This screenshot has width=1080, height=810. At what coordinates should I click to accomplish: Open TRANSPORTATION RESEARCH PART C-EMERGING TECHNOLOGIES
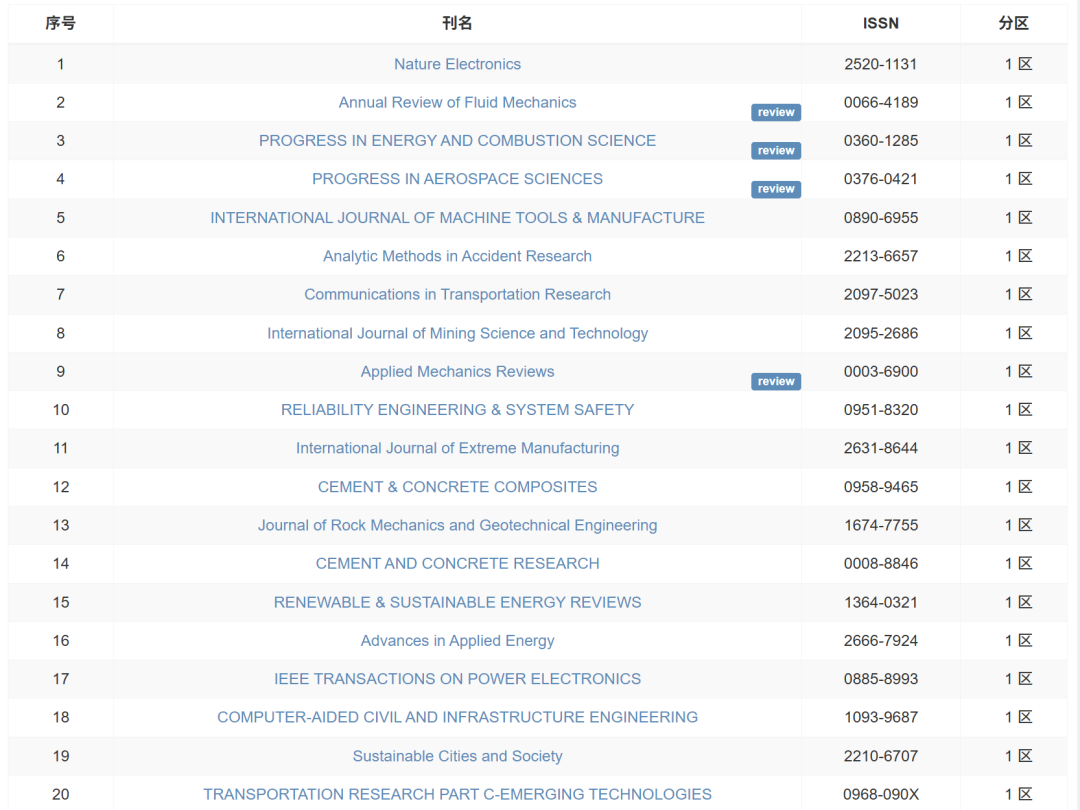coord(457,794)
